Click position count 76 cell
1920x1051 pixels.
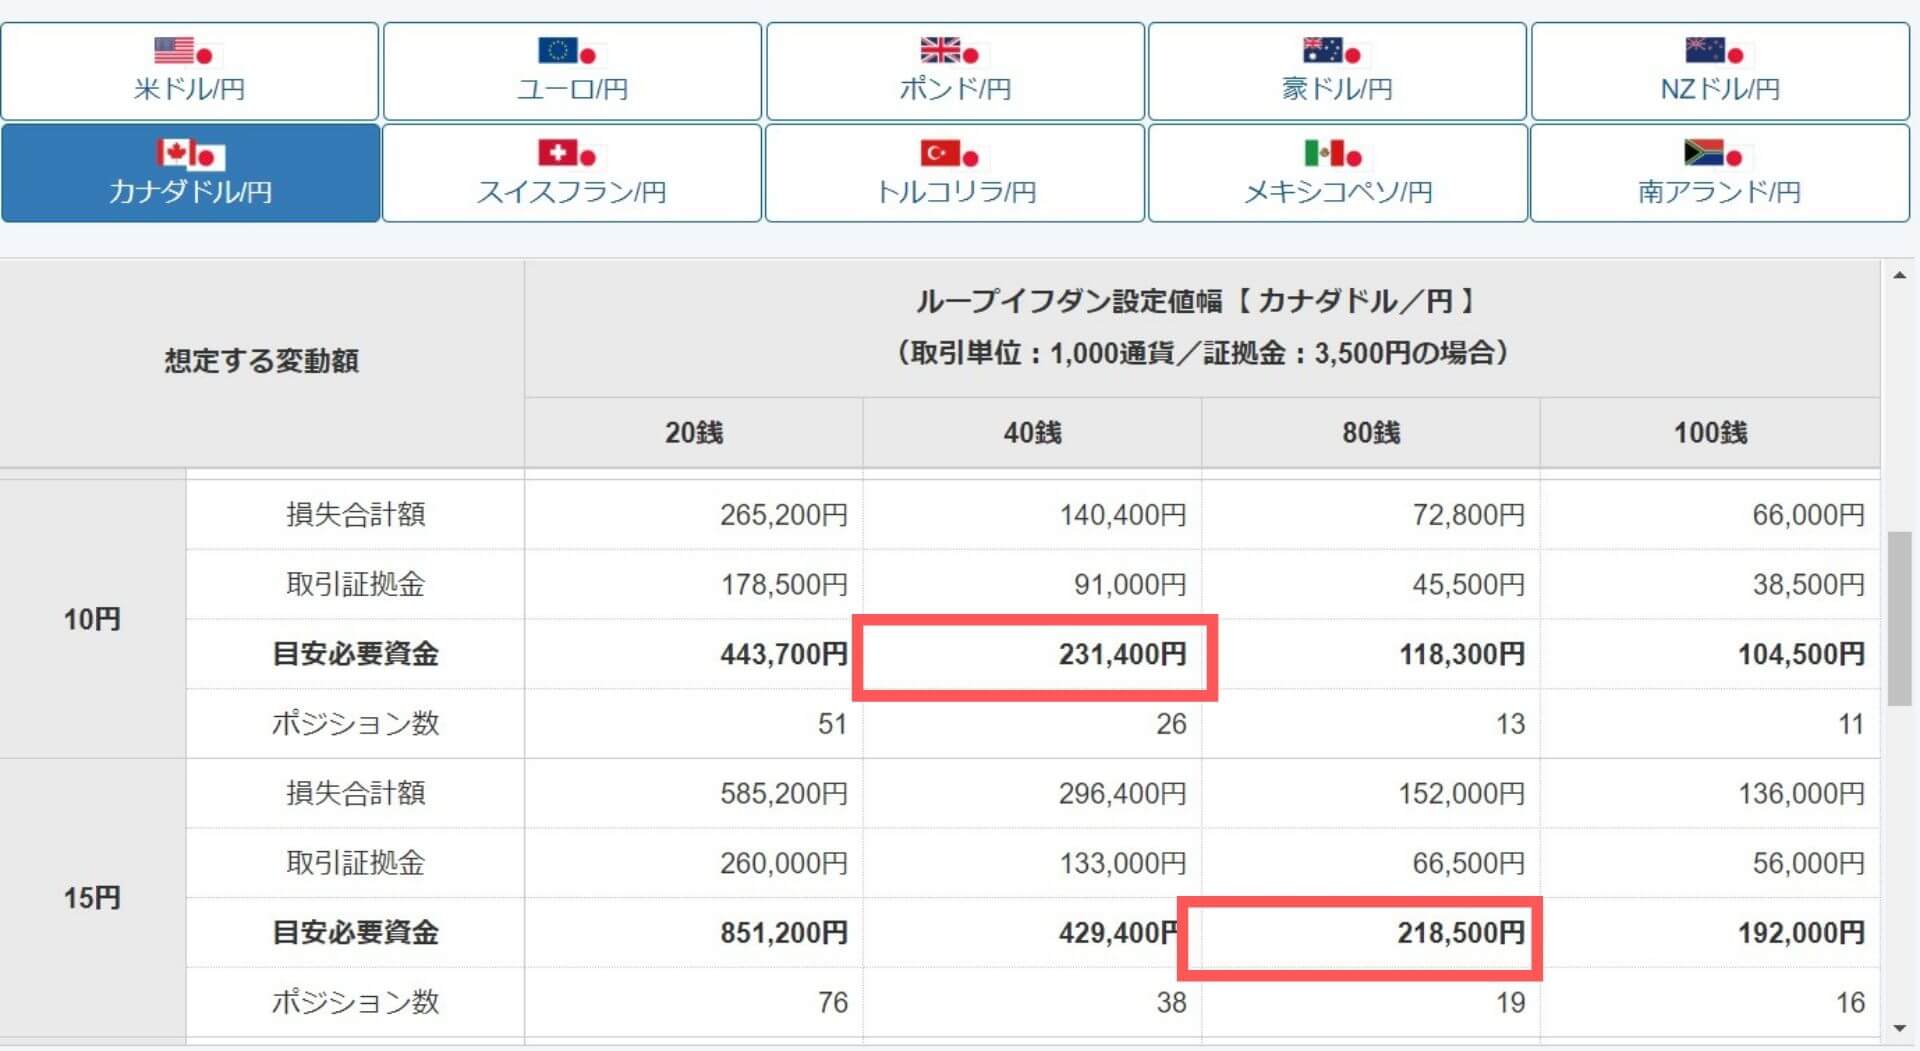point(694,1002)
